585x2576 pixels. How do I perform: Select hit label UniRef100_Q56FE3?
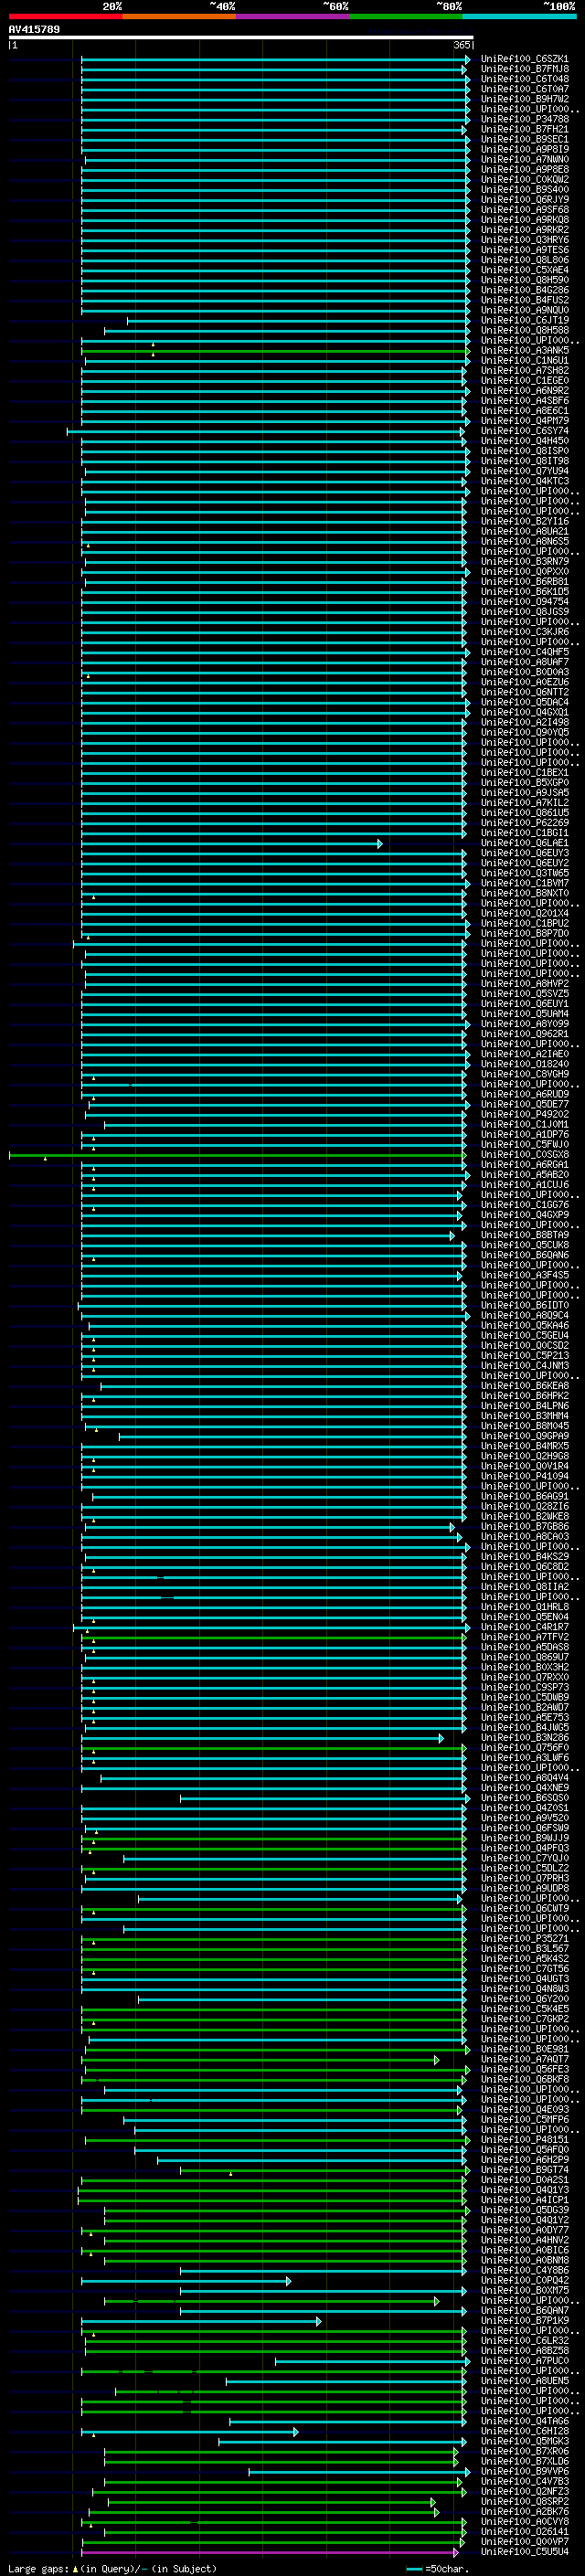[524, 2069]
